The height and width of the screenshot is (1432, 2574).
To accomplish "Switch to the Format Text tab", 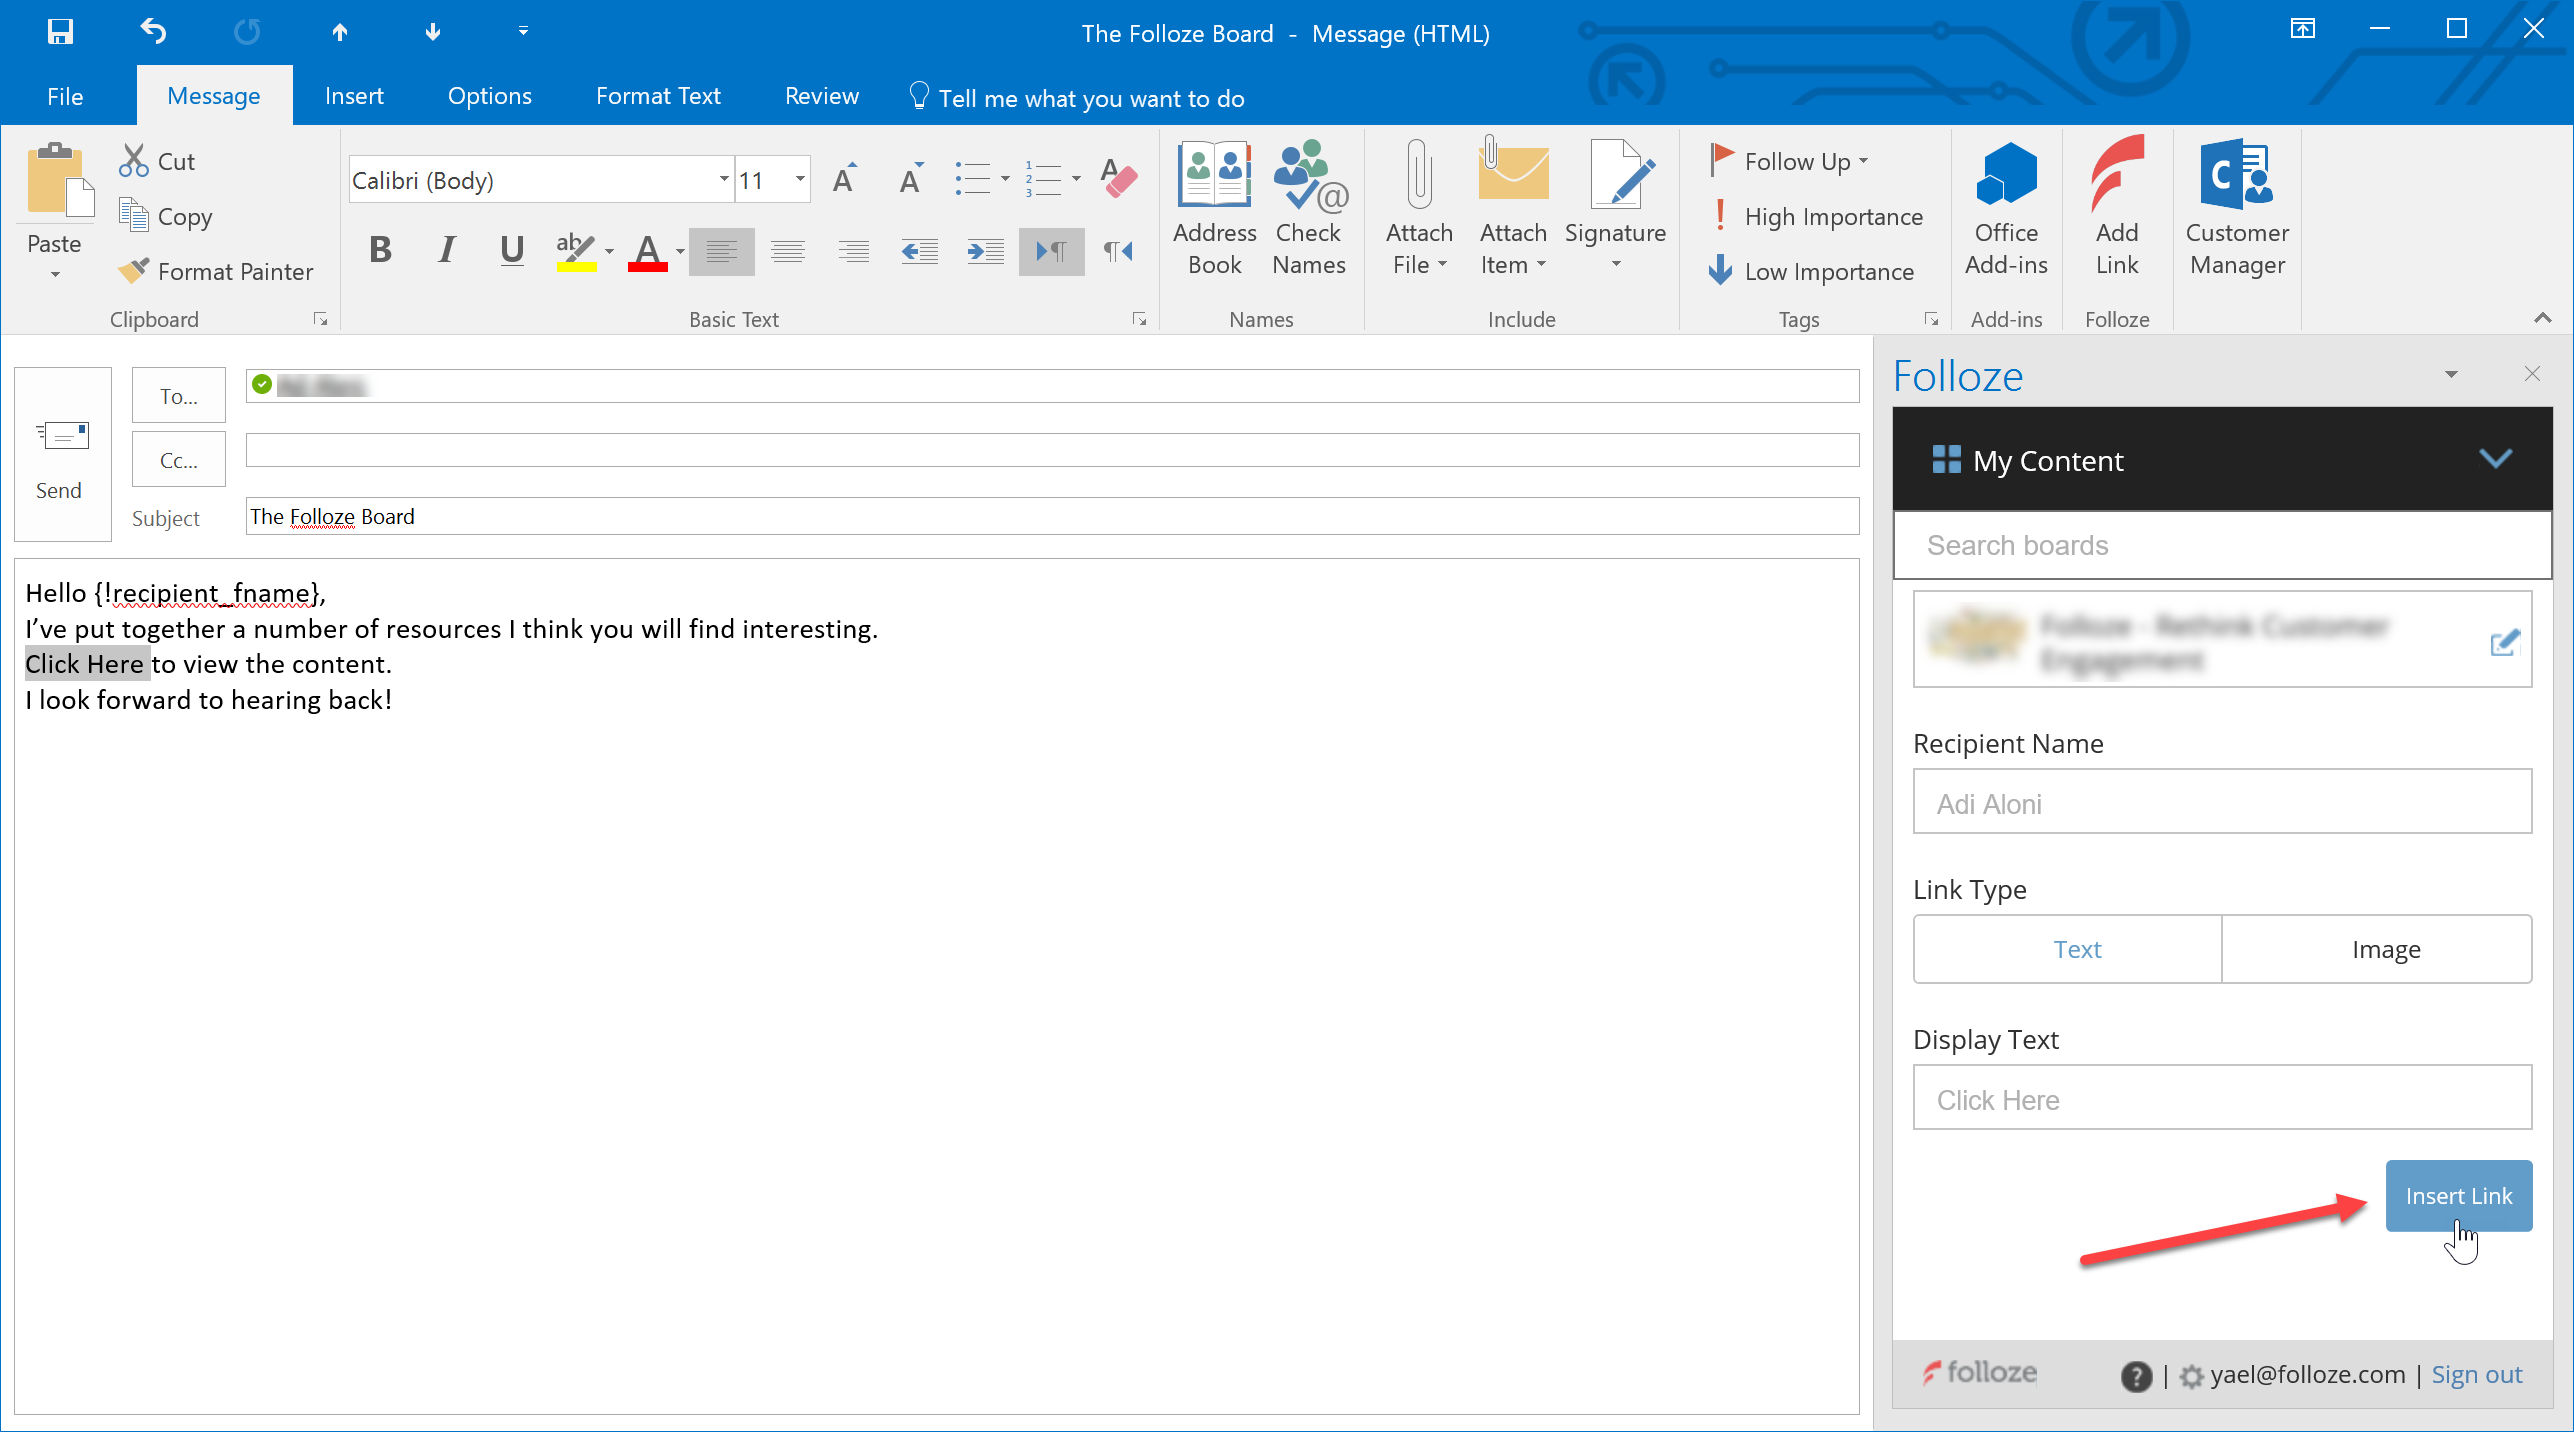I will [657, 95].
